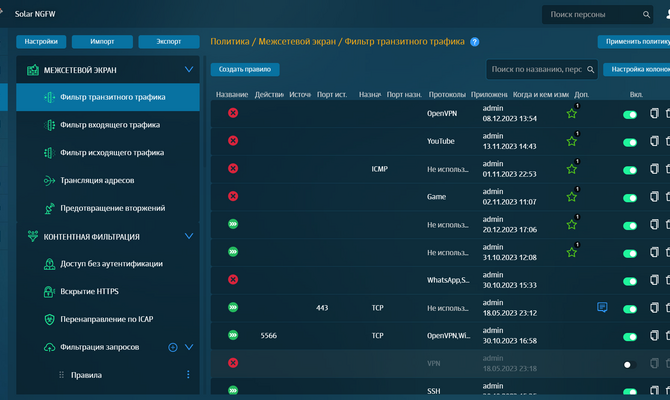Viewport: 670px width, 400px height.
Task: Click the deny icon in OpenVPN row
Action: tap(233, 113)
